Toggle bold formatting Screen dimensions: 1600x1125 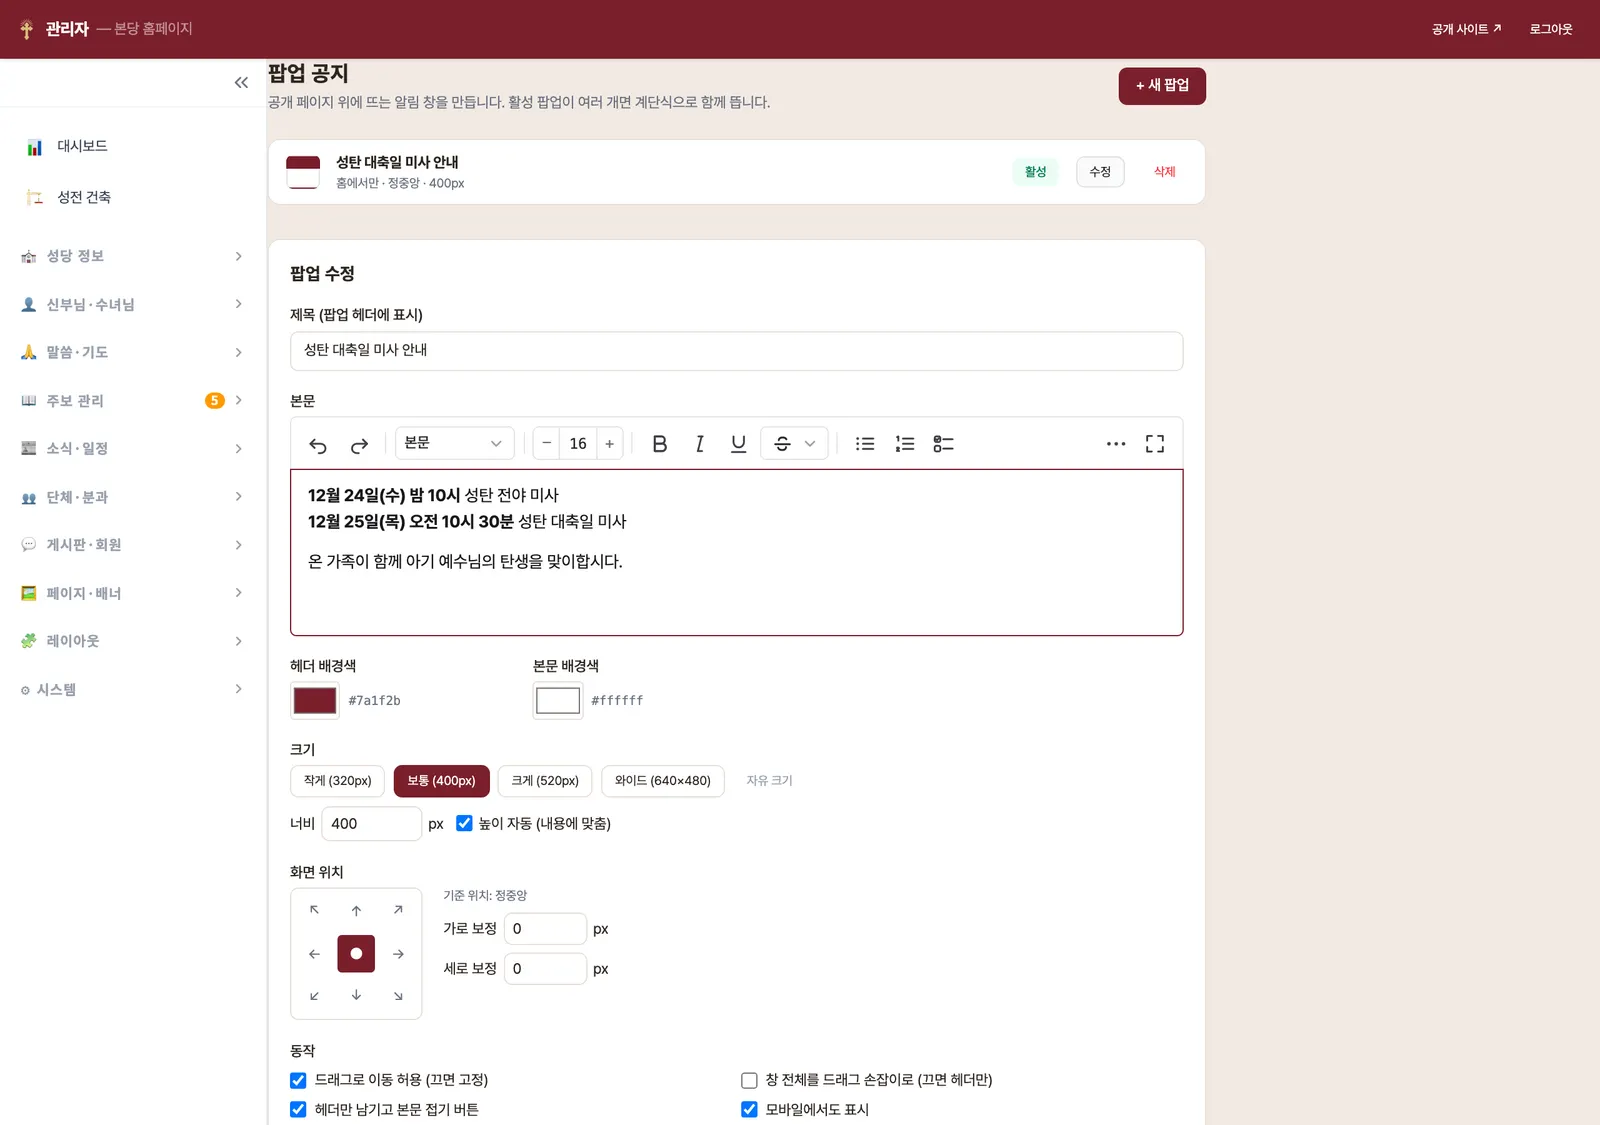(x=659, y=444)
